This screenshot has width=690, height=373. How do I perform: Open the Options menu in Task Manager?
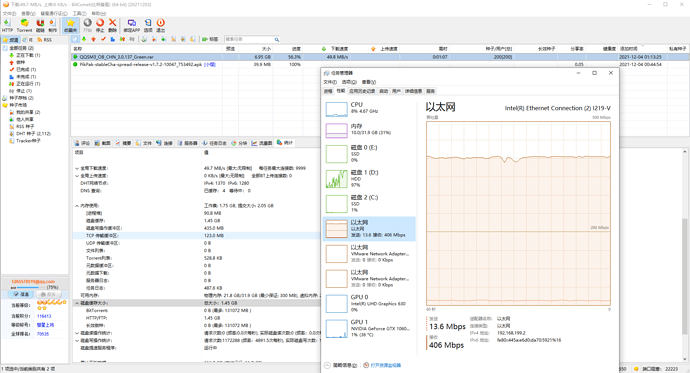click(349, 82)
